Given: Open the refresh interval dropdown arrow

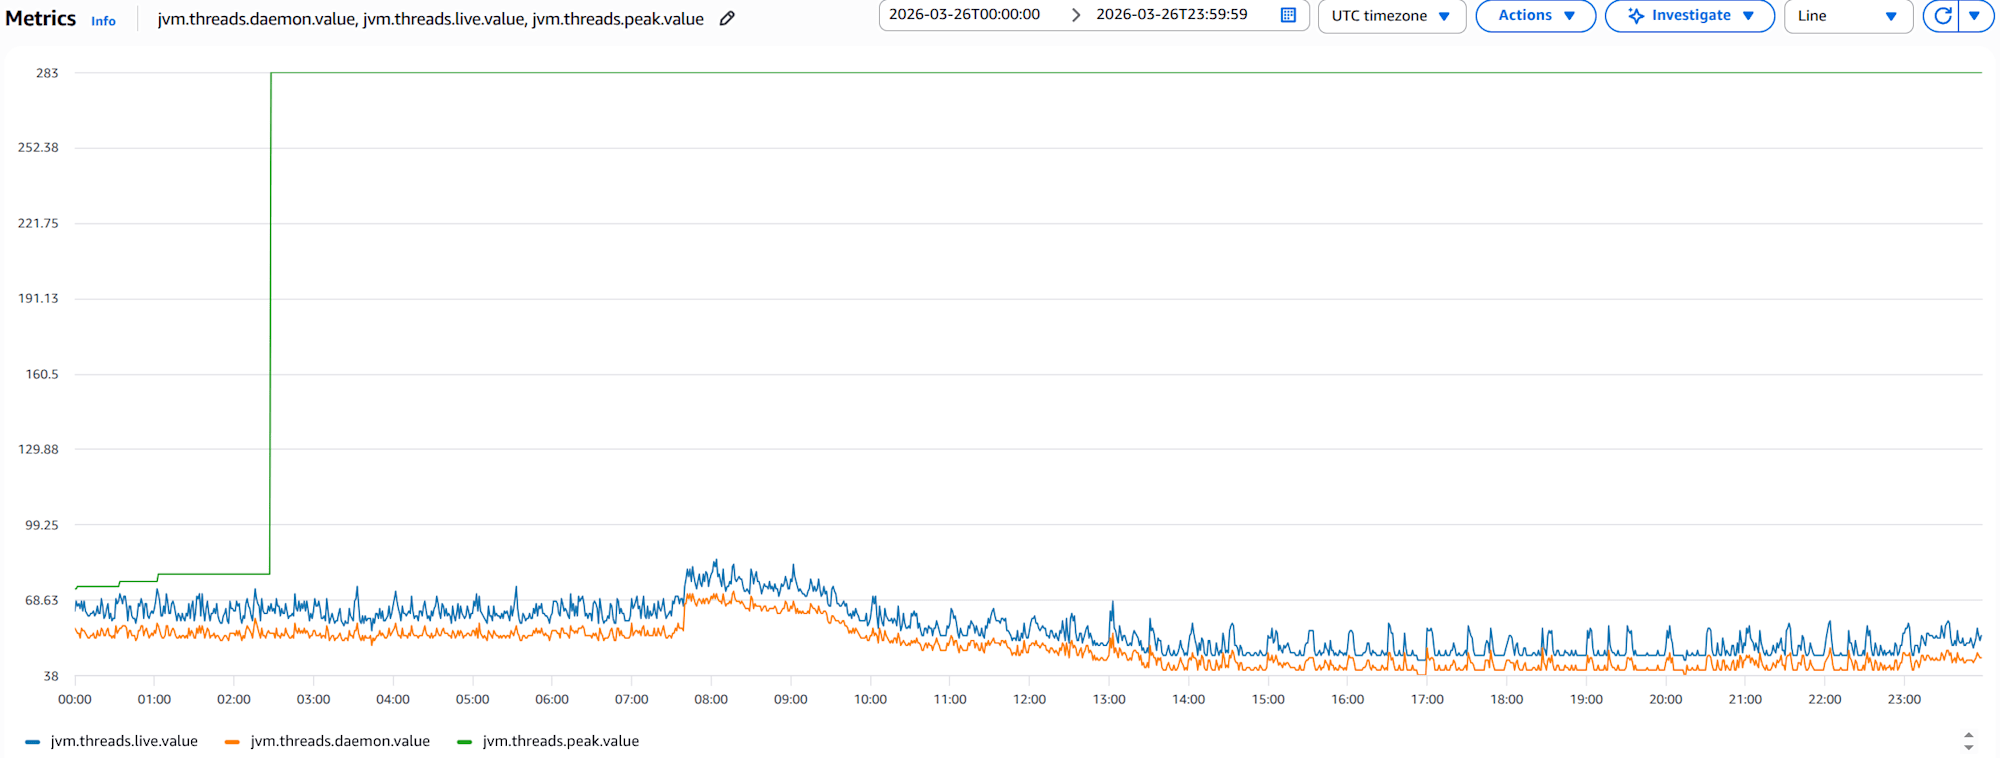Looking at the screenshot, I should coord(1974,16).
